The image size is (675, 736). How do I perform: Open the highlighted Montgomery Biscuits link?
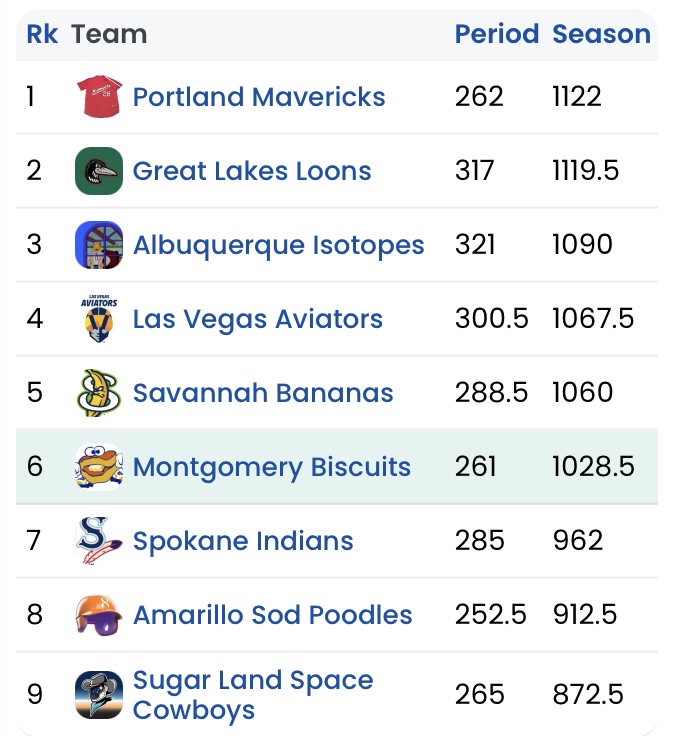coord(272,467)
